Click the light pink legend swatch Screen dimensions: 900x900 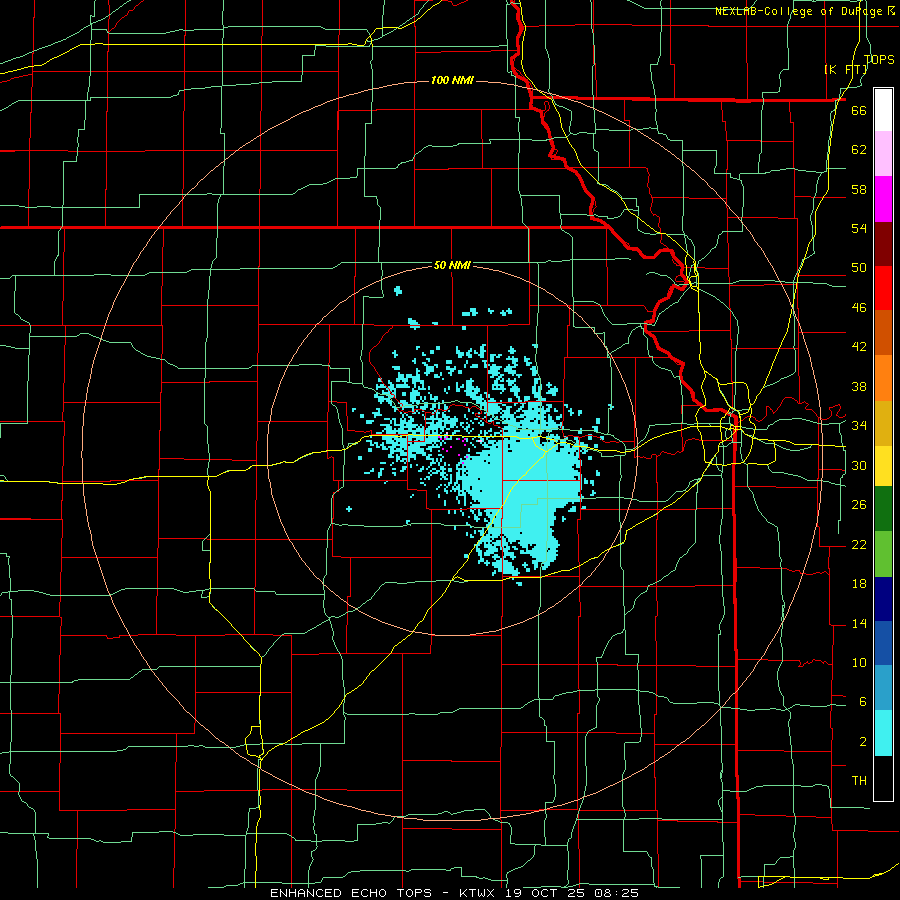(883, 154)
